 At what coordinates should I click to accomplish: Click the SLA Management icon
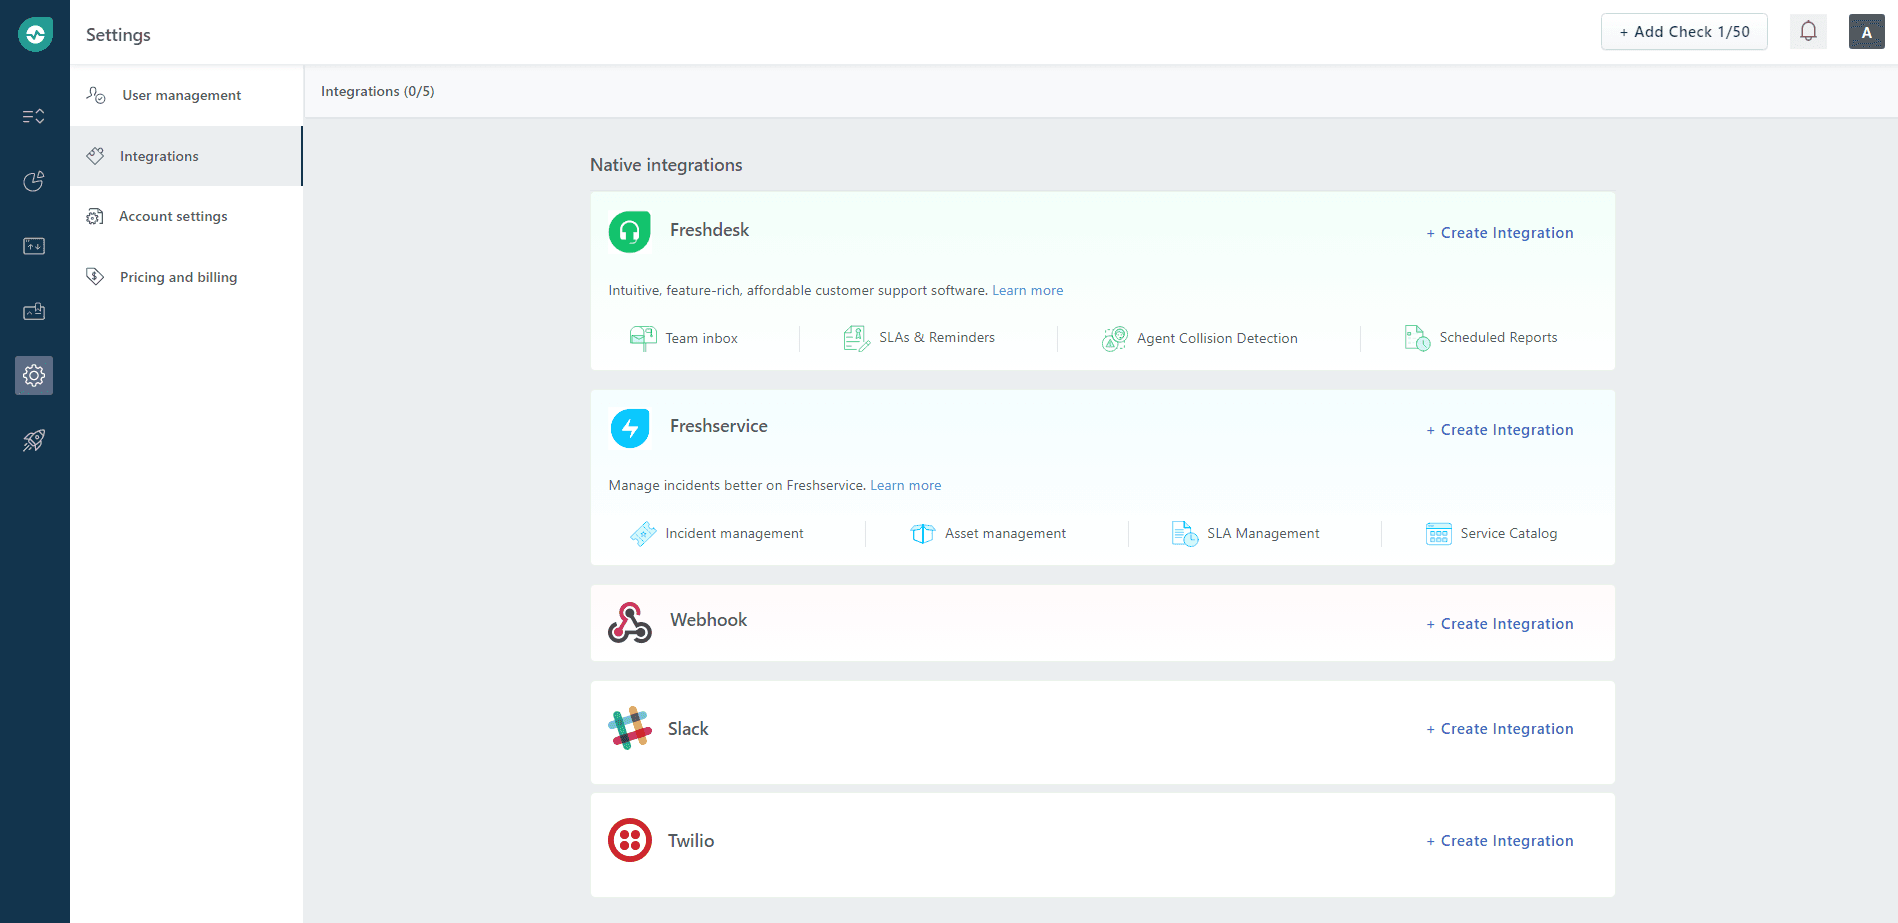point(1184,534)
